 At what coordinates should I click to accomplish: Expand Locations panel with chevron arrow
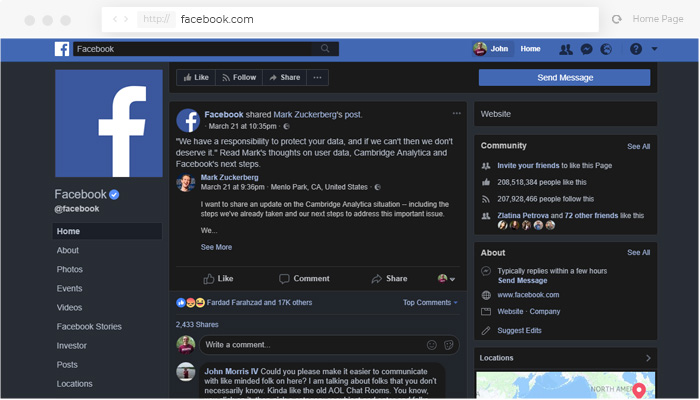tap(648, 358)
